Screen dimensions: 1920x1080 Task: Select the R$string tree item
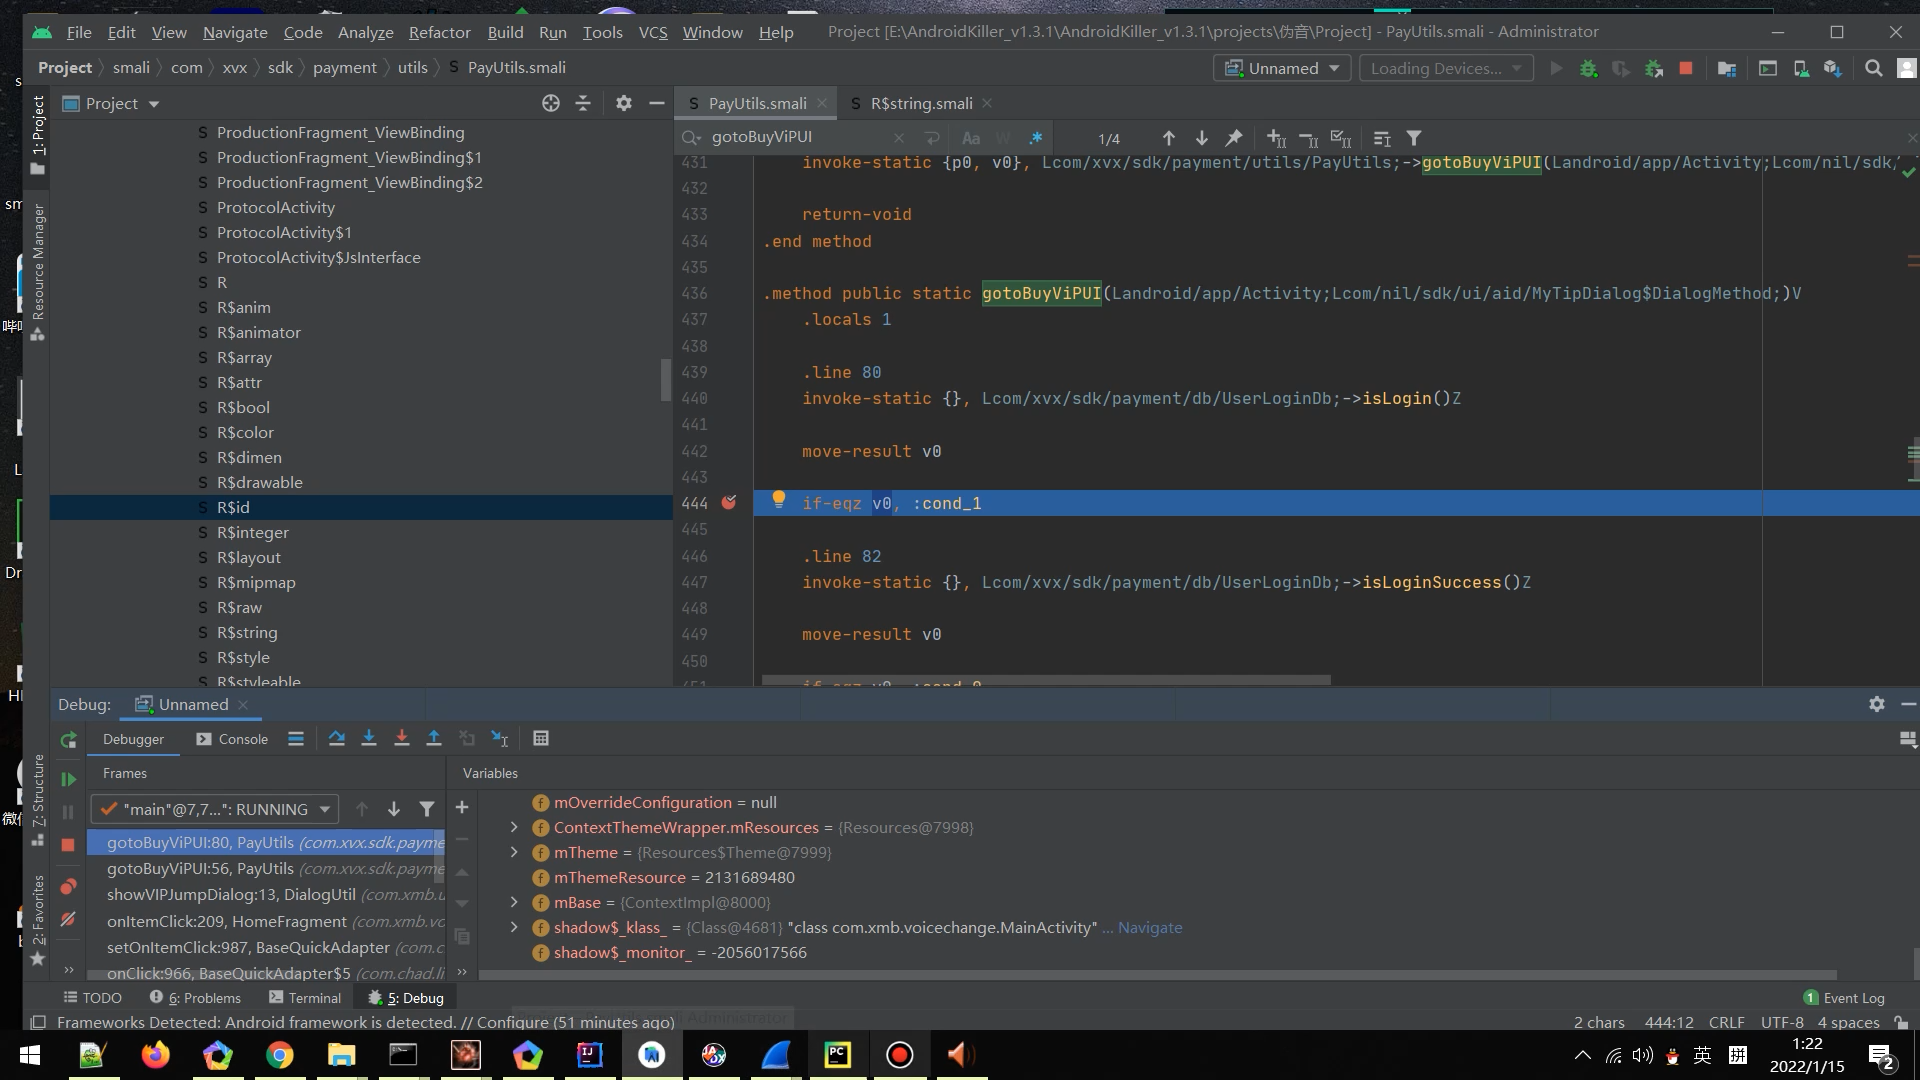(x=247, y=632)
